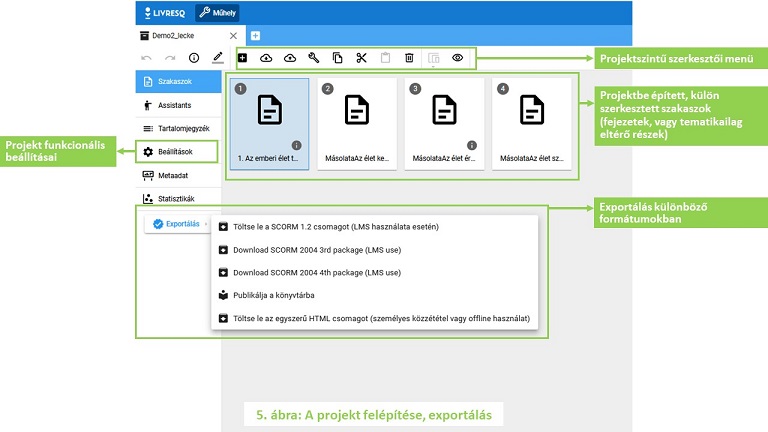Choose Download SCORM 2004 3rd package
768x432 pixels.
317,250
